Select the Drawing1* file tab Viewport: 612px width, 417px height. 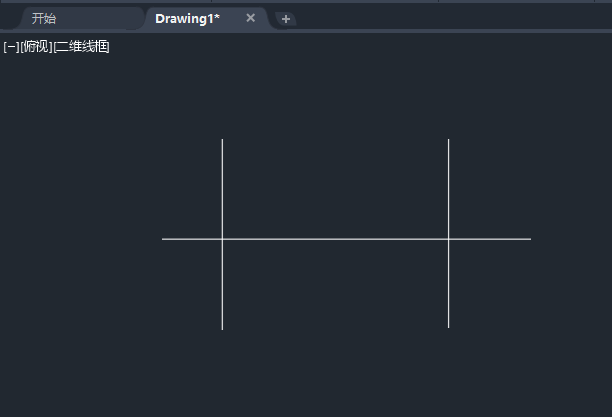pyautogui.click(x=187, y=18)
